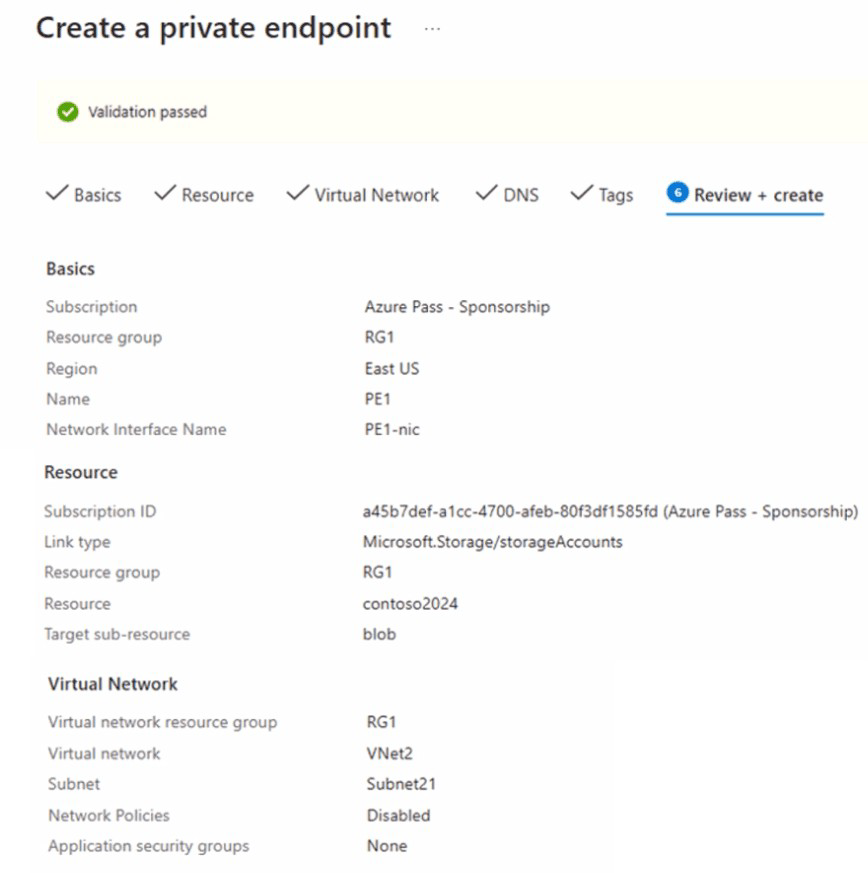The height and width of the screenshot is (873, 868).
Task: Click the checkmark next to DNS
Action: tap(486, 194)
